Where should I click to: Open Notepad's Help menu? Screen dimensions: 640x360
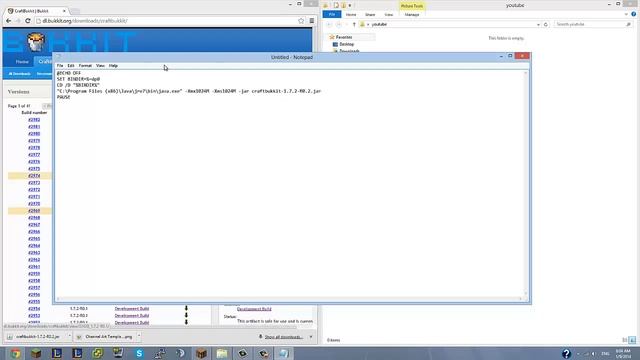click(113, 65)
